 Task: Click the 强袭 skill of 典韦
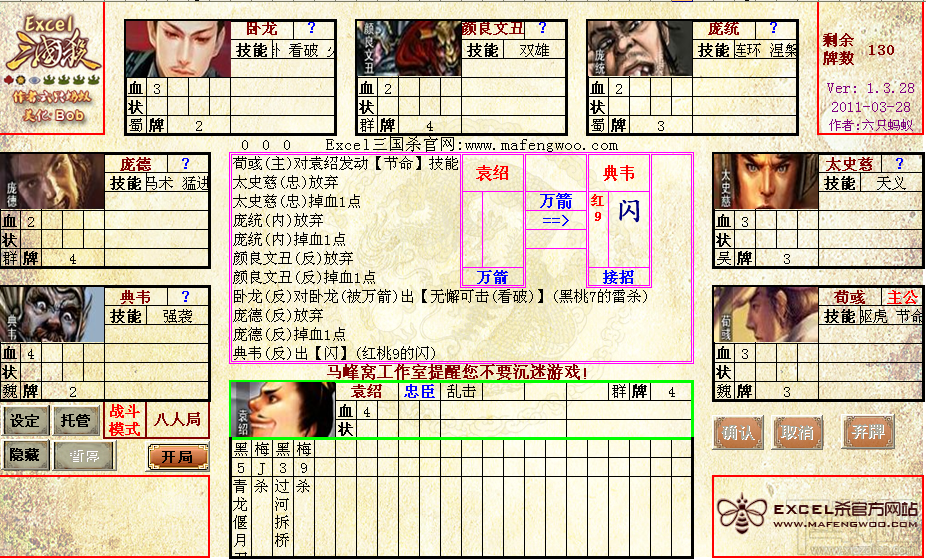point(178,316)
